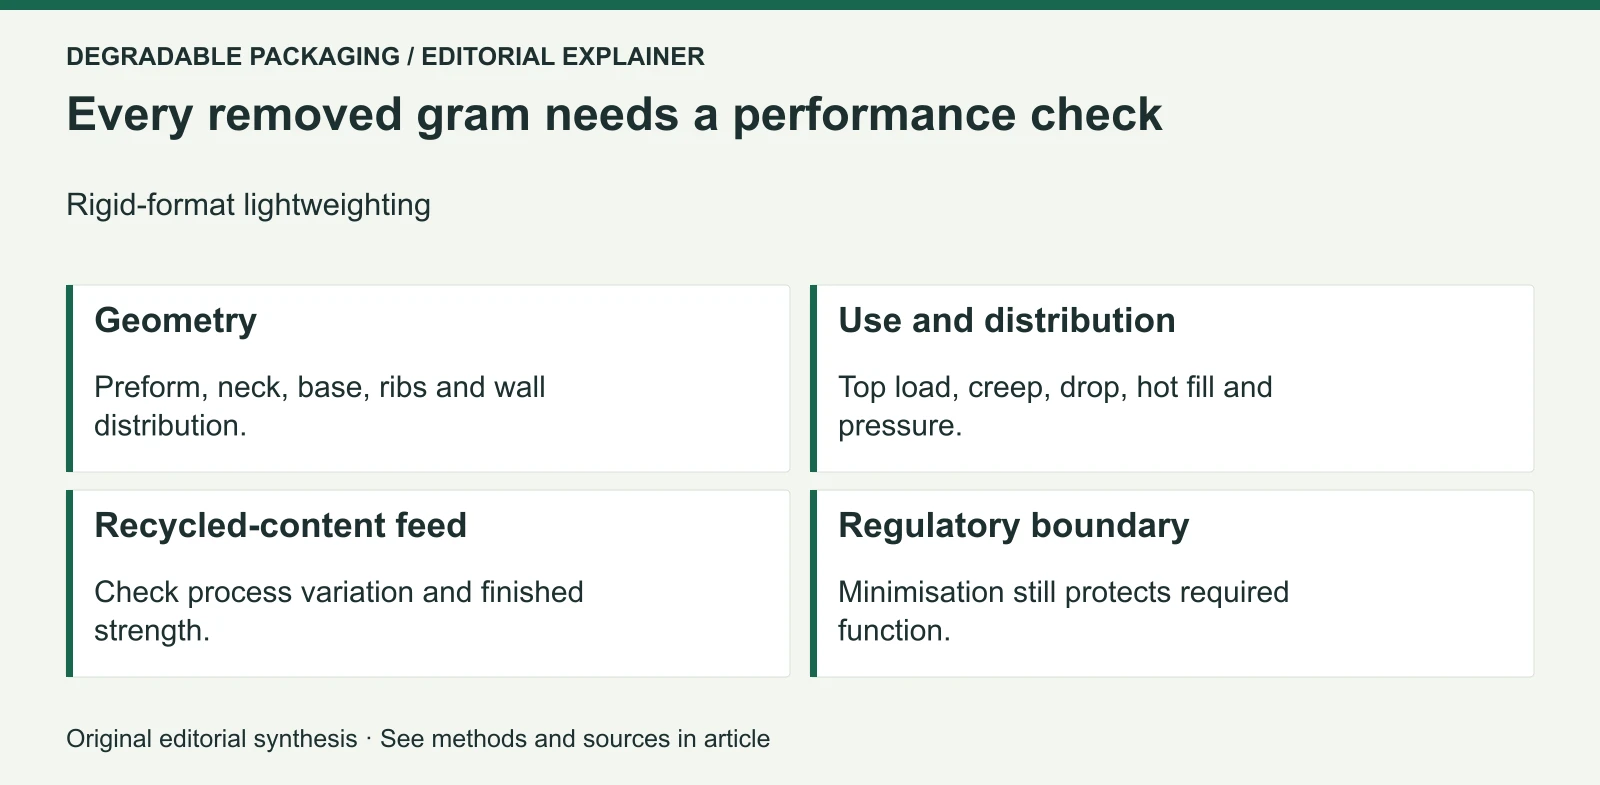
Task: Click 'Preform, neck, base, ribs' description text
Action: [x=320, y=406]
